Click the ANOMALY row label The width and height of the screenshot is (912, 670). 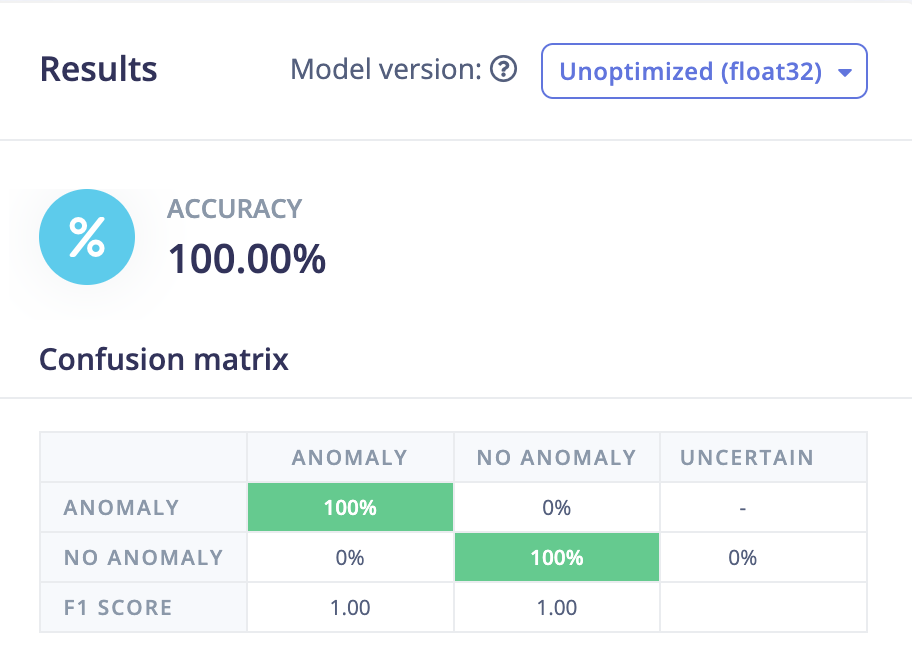click(x=121, y=508)
